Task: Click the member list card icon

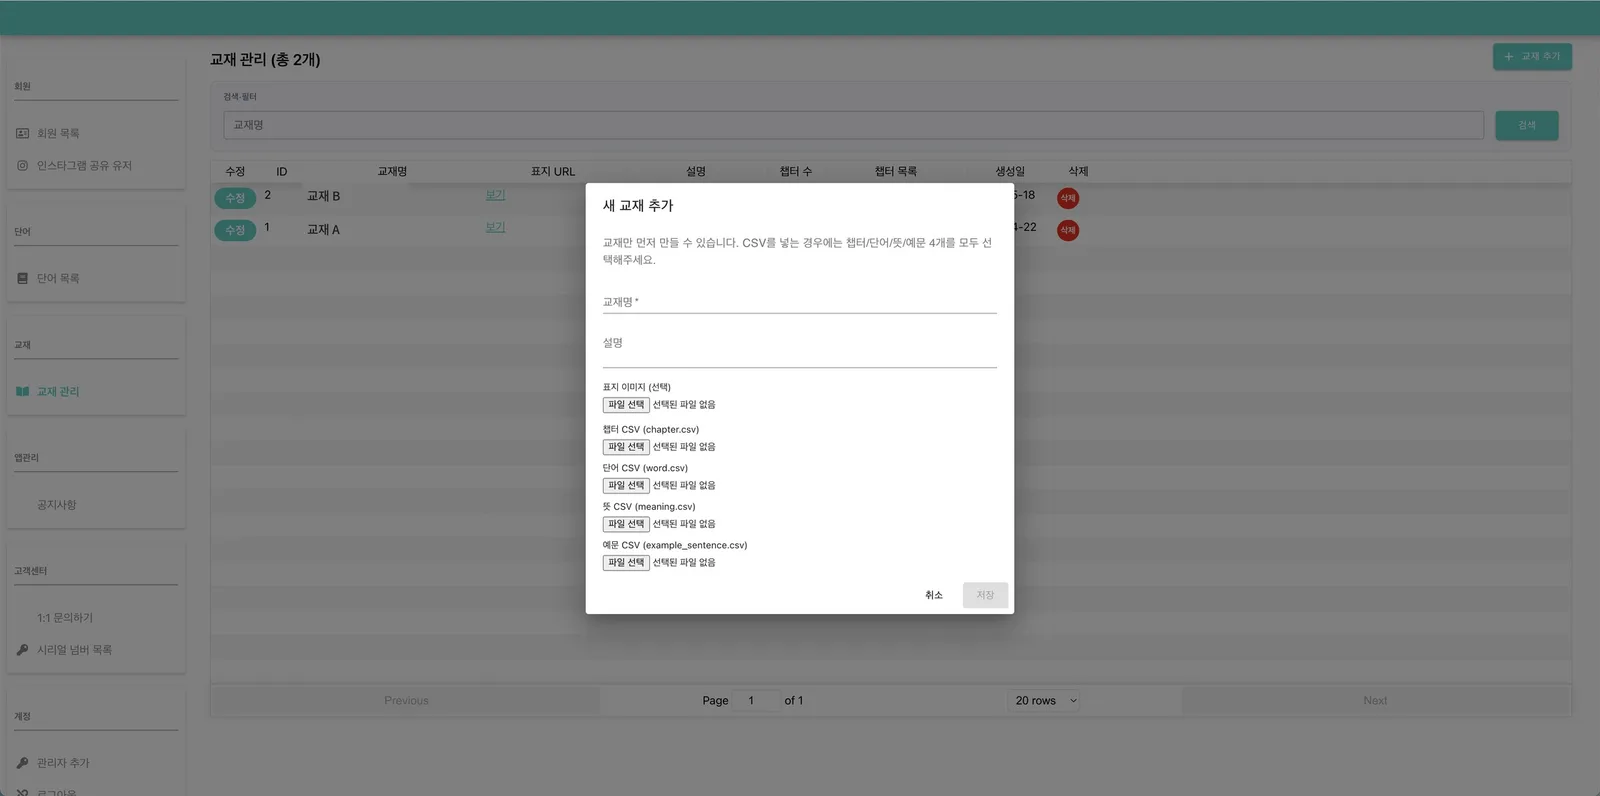Action: click(22, 133)
